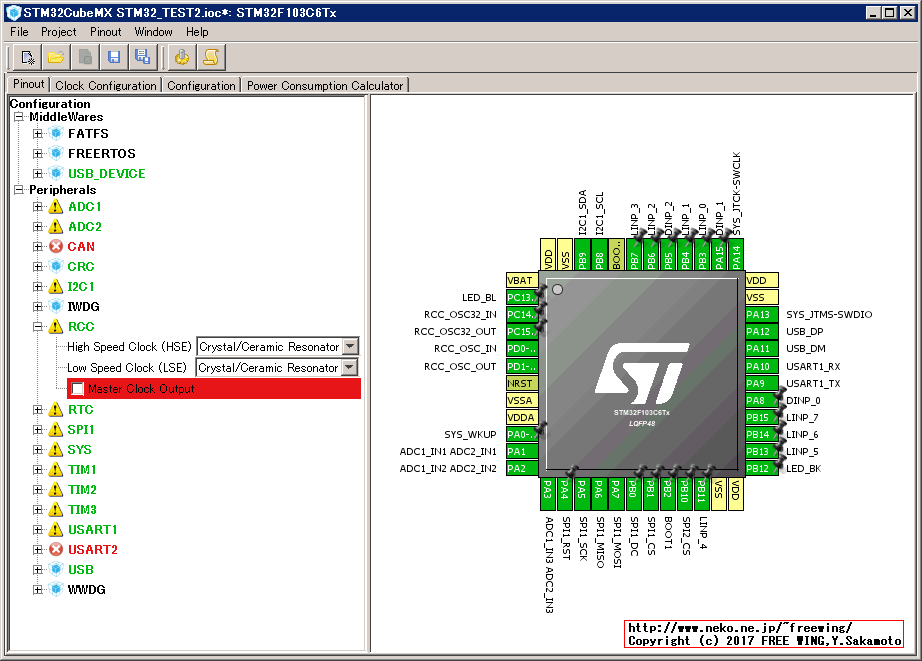Viewport: 922px width, 661px height.
Task: Click the Open Project folder icon
Action: coord(56,57)
